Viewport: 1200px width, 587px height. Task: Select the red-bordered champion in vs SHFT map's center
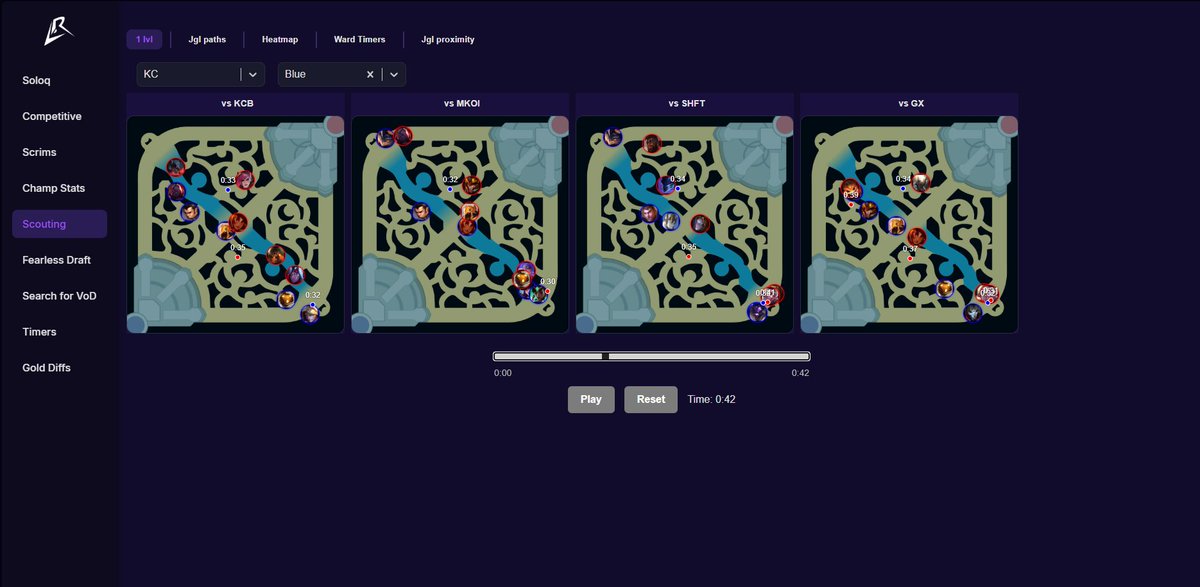click(x=701, y=224)
